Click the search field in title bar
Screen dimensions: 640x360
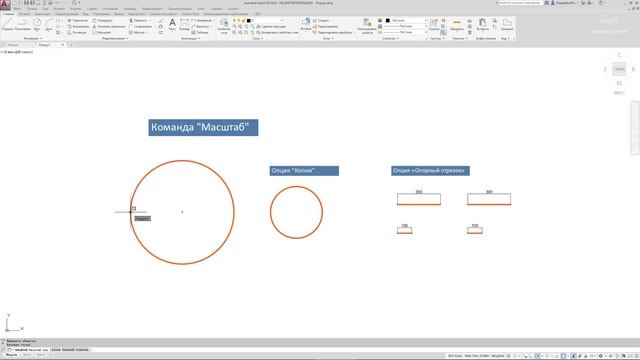520,3
